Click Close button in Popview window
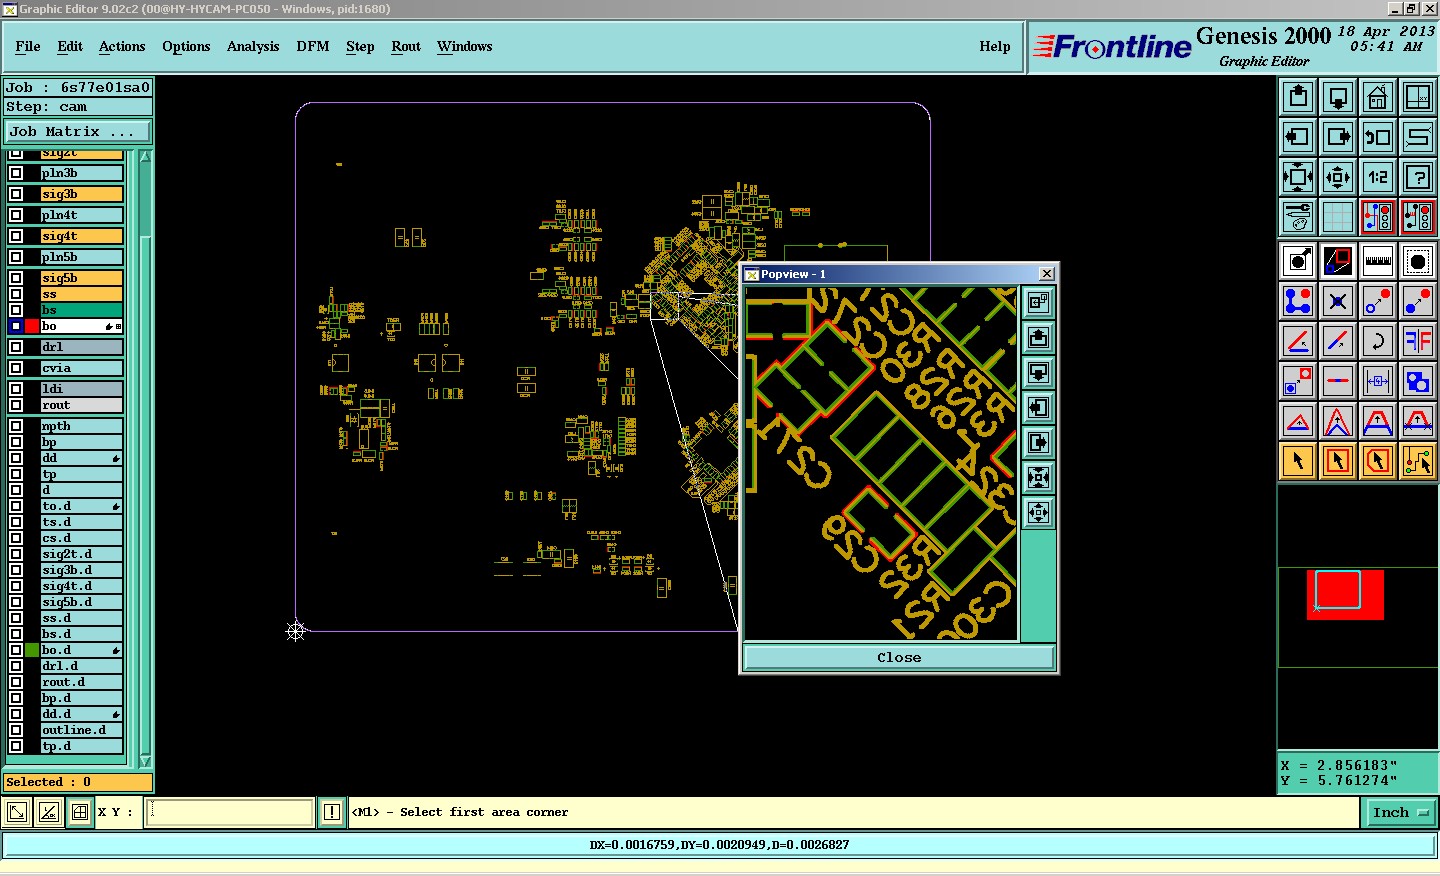 [x=899, y=657]
